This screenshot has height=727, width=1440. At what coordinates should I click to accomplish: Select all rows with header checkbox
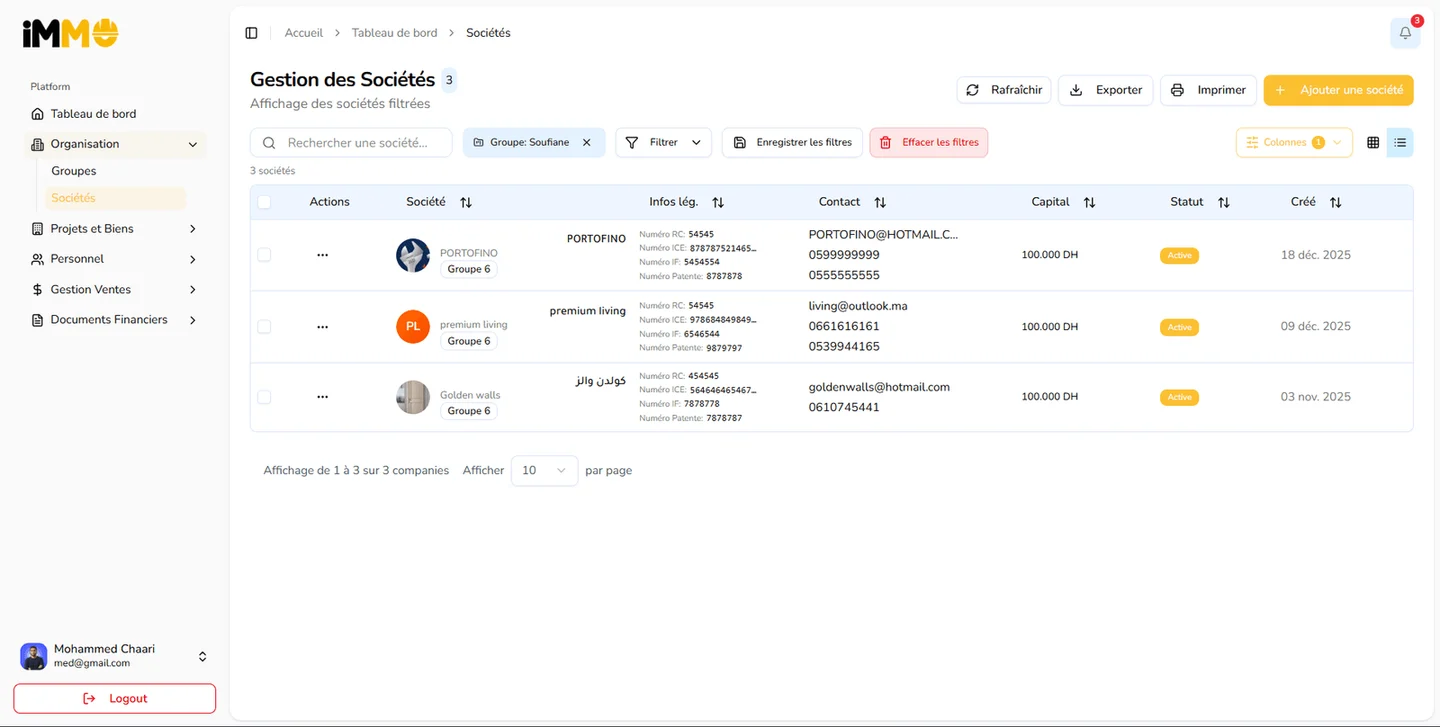click(x=264, y=202)
